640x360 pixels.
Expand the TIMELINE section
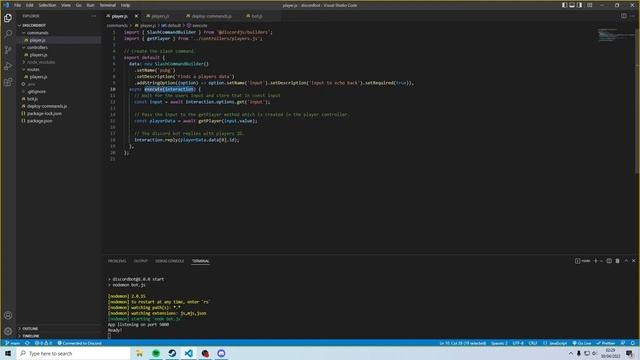coord(31,336)
